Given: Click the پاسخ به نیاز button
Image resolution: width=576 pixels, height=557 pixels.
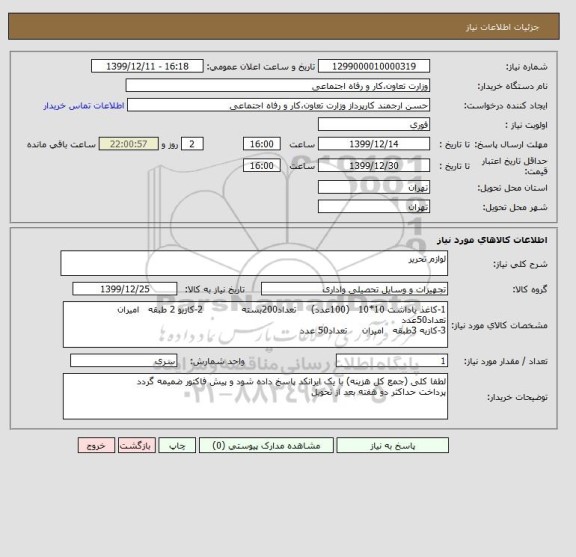Looking at the screenshot, I should [392, 445].
